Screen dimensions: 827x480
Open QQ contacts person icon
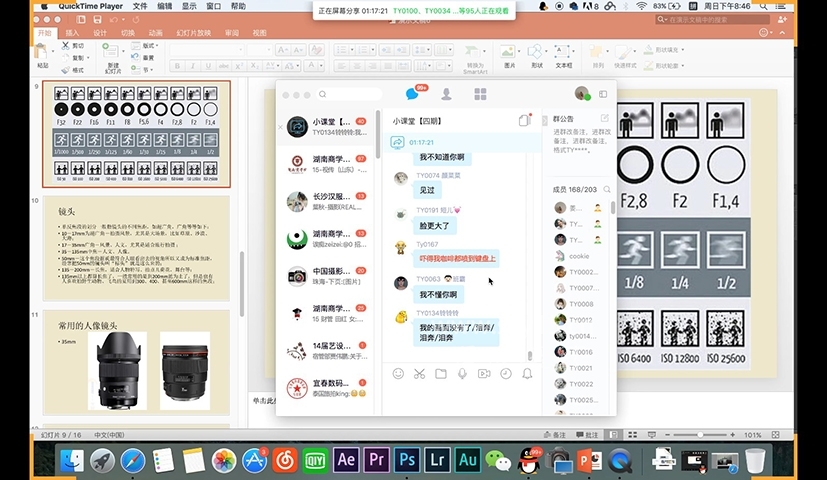pos(446,94)
